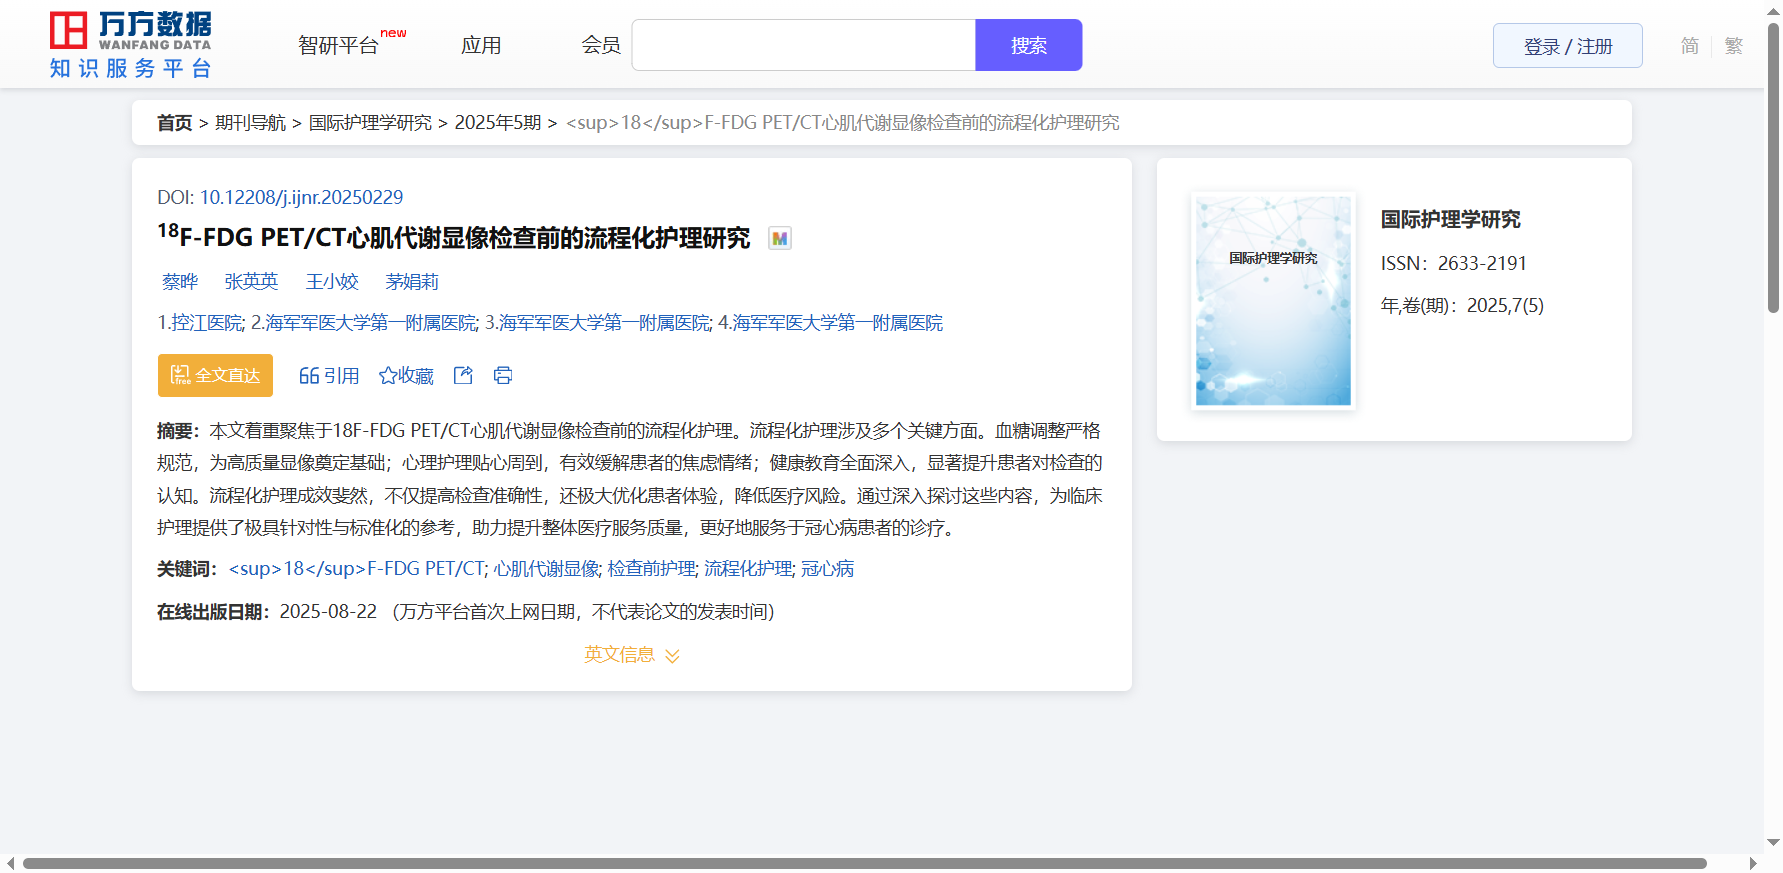1783x873 pixels.
Task: Open the 会员 menu item
Action: pyautogui.click(x=601, y=46)
